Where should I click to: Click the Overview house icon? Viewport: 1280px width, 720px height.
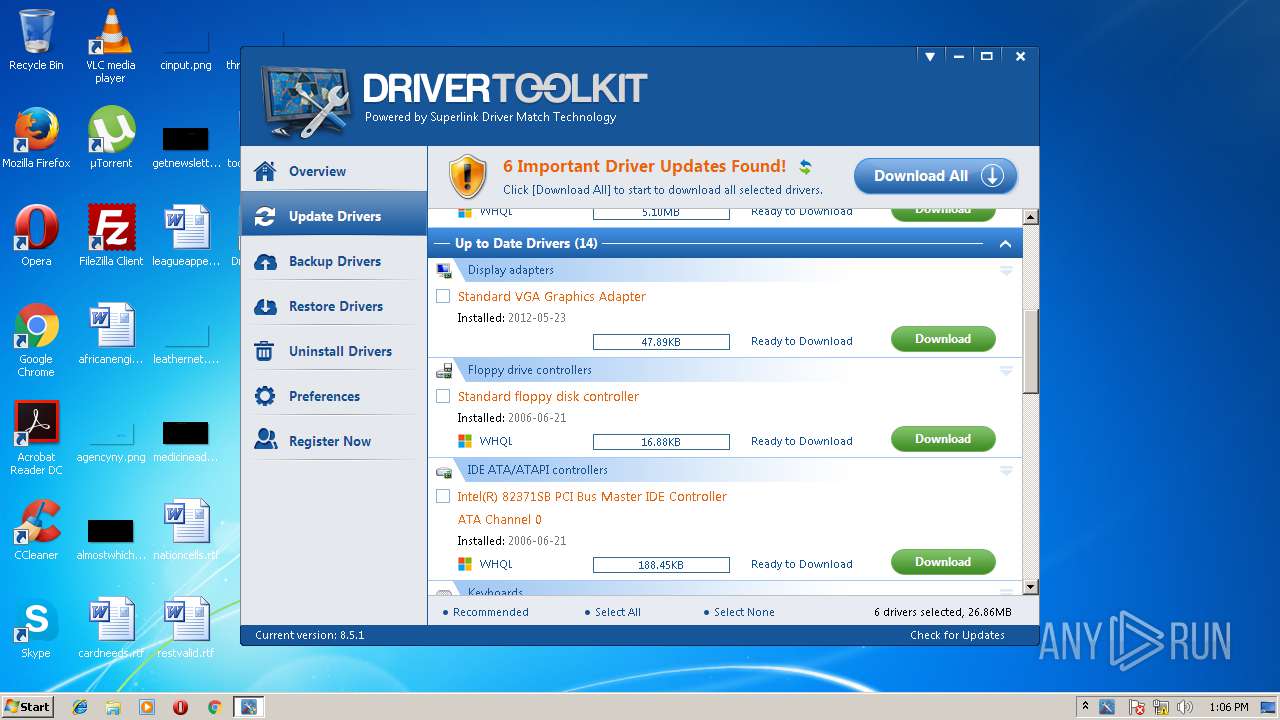265,171
